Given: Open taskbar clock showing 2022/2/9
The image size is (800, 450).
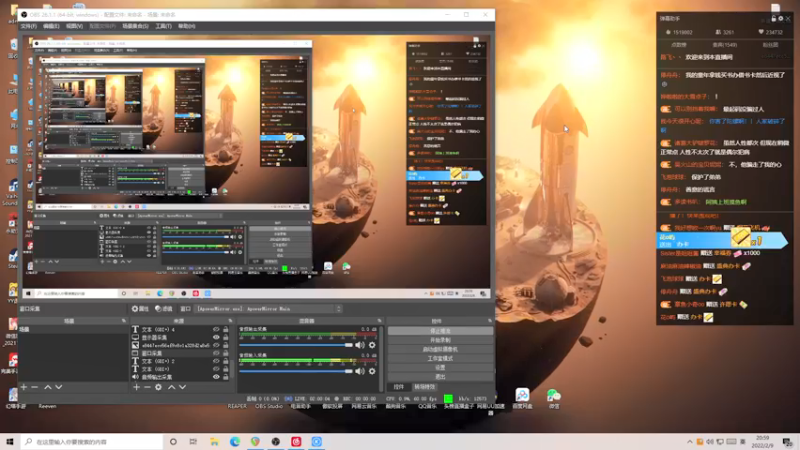Looking at the screenshot, I should (x=762, y=442).
